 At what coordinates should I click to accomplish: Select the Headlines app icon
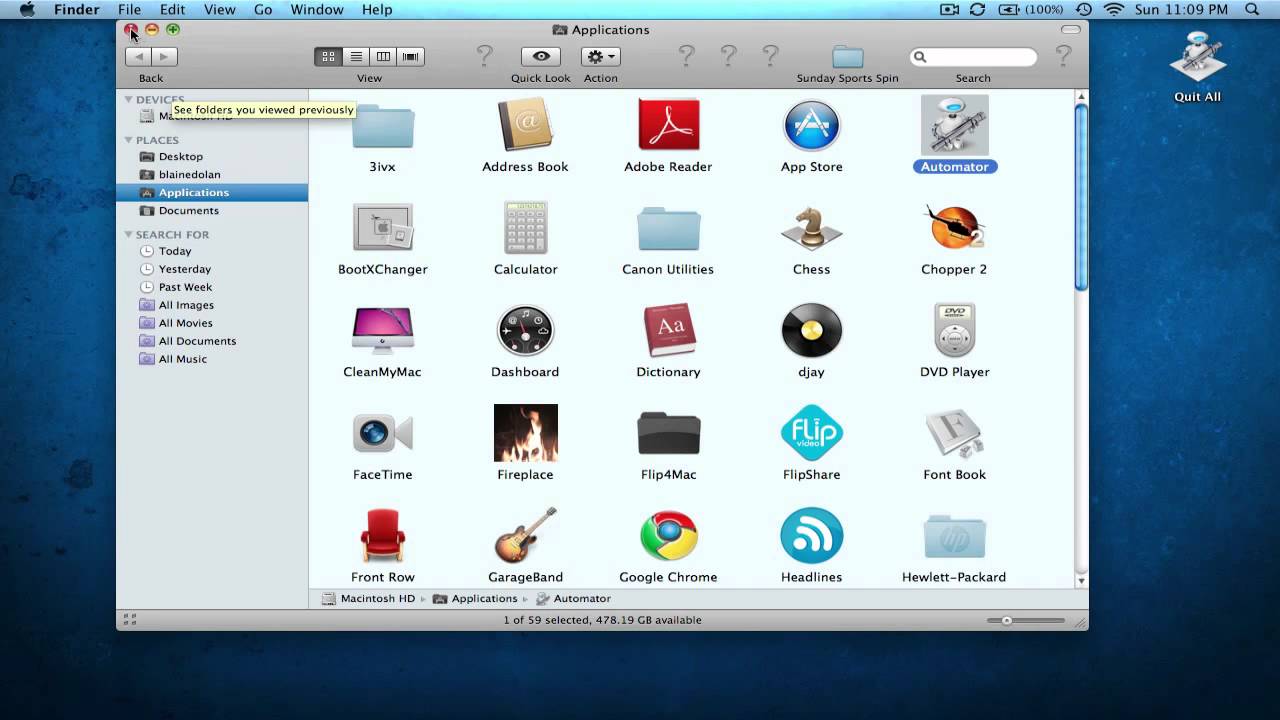[811, 536]
